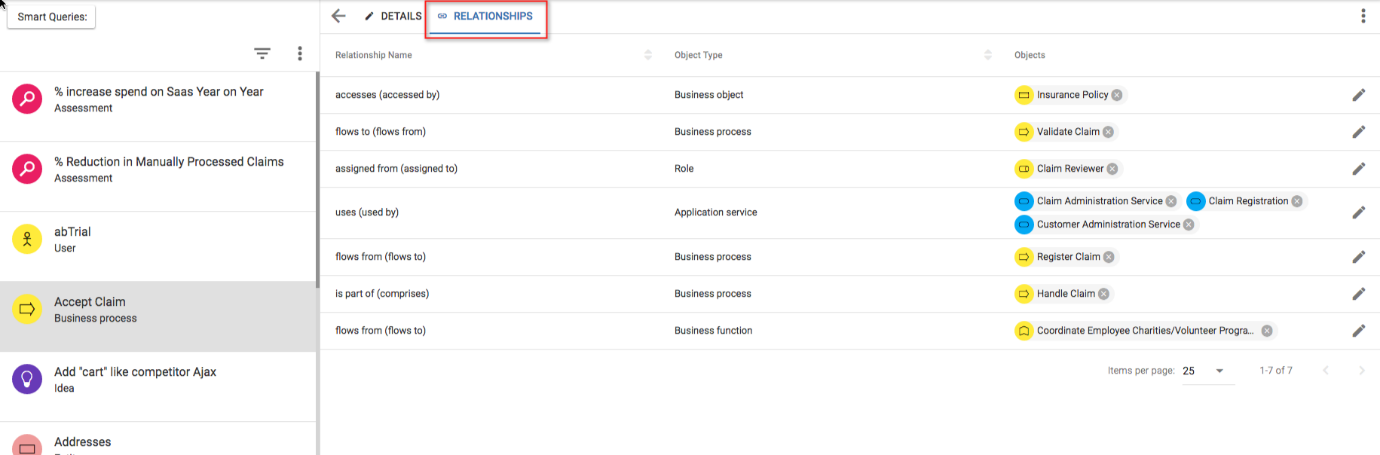Select the Relationships tab

pyautogui.click(x=485, y=16)
